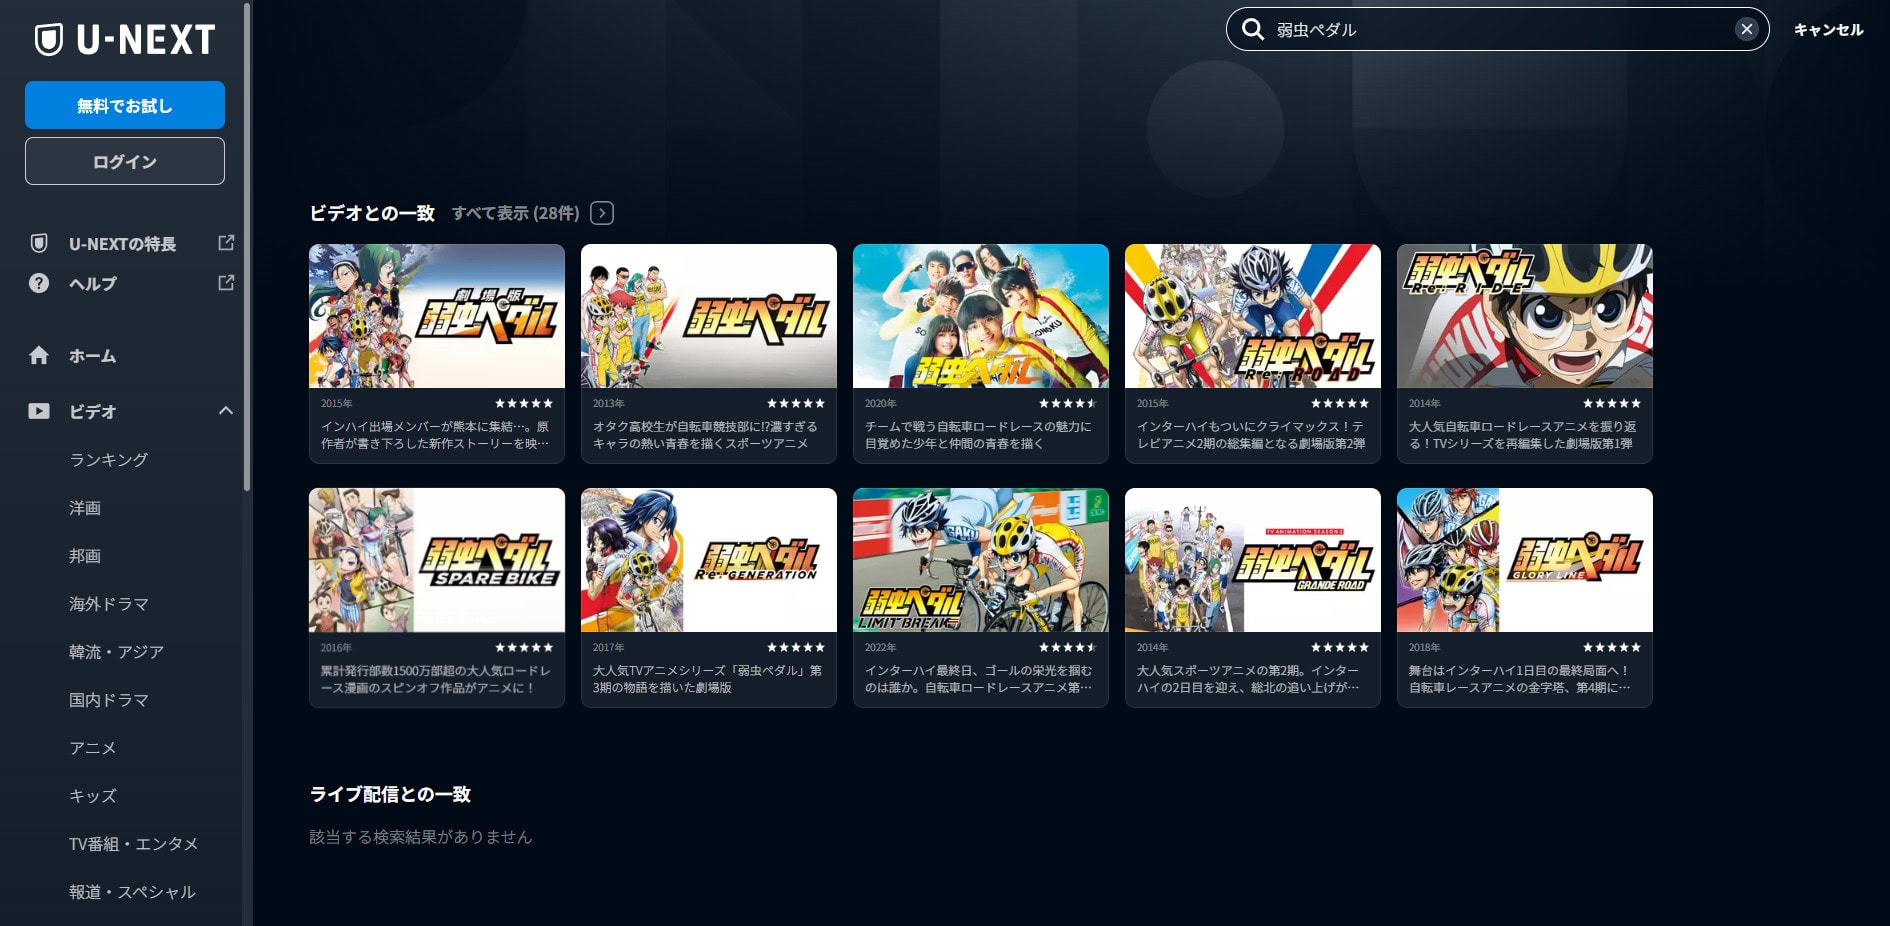Open 弱虫ペダル Re:RIDE thumbnail

(x=1525, y=316)
